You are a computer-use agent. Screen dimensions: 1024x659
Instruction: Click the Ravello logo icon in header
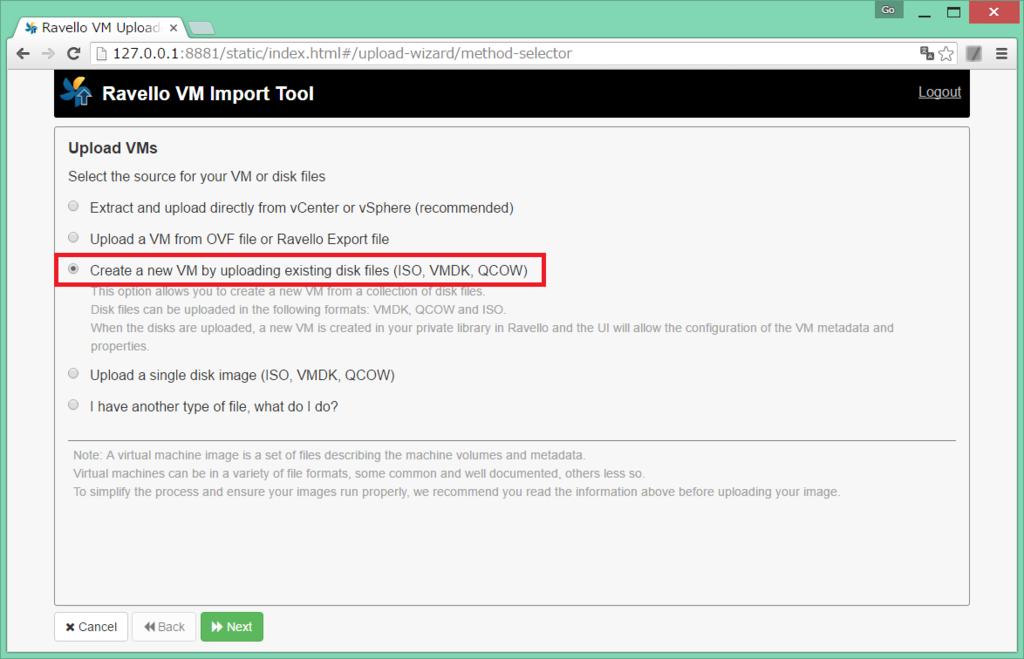(77, 92)
